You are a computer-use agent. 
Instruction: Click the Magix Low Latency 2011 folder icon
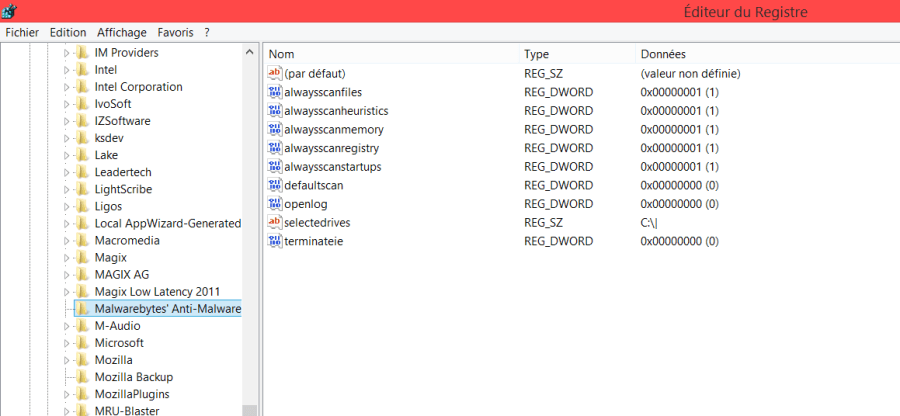[82, 292]
